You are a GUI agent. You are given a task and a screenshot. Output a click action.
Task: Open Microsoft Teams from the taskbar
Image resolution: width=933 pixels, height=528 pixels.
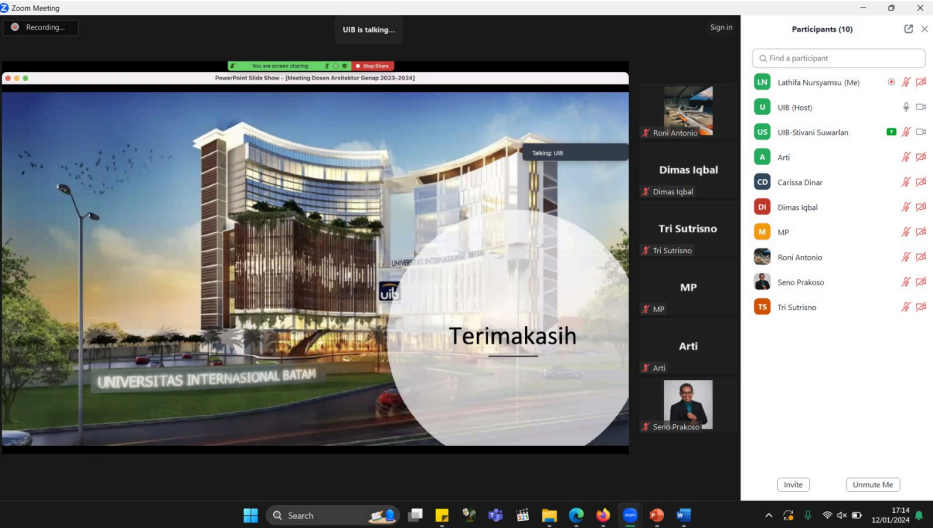[495, 515]
